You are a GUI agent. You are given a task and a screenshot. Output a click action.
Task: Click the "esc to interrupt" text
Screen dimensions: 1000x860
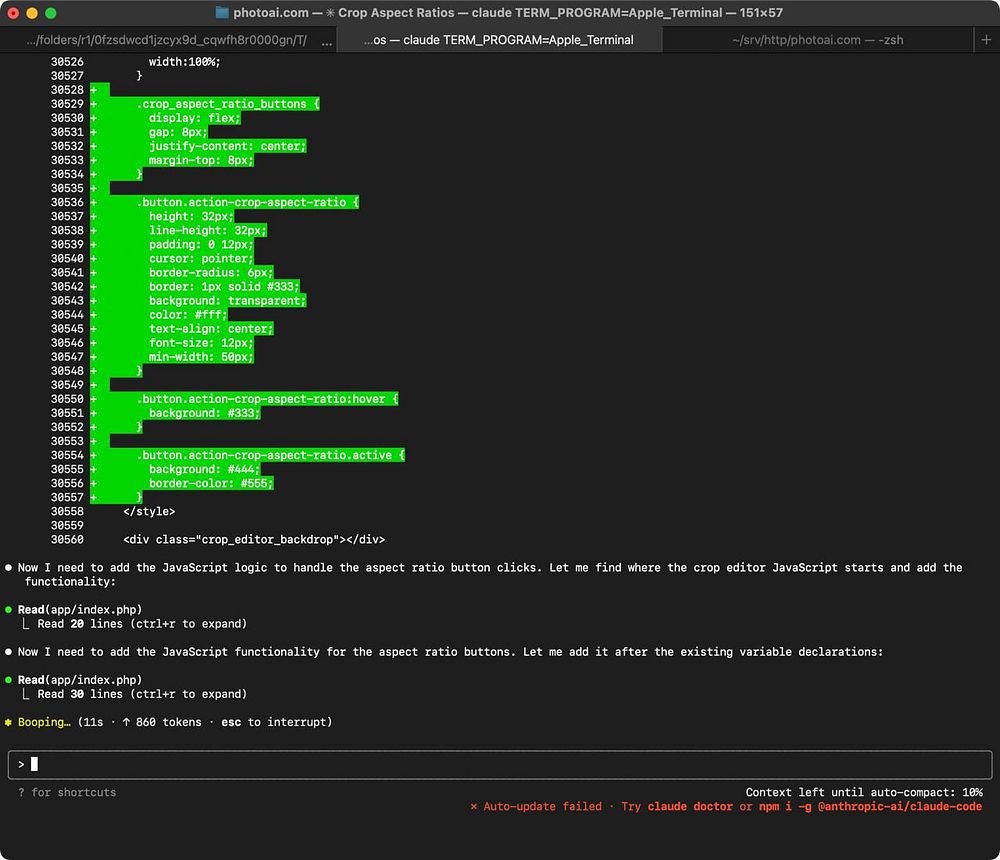pos(276,722)
